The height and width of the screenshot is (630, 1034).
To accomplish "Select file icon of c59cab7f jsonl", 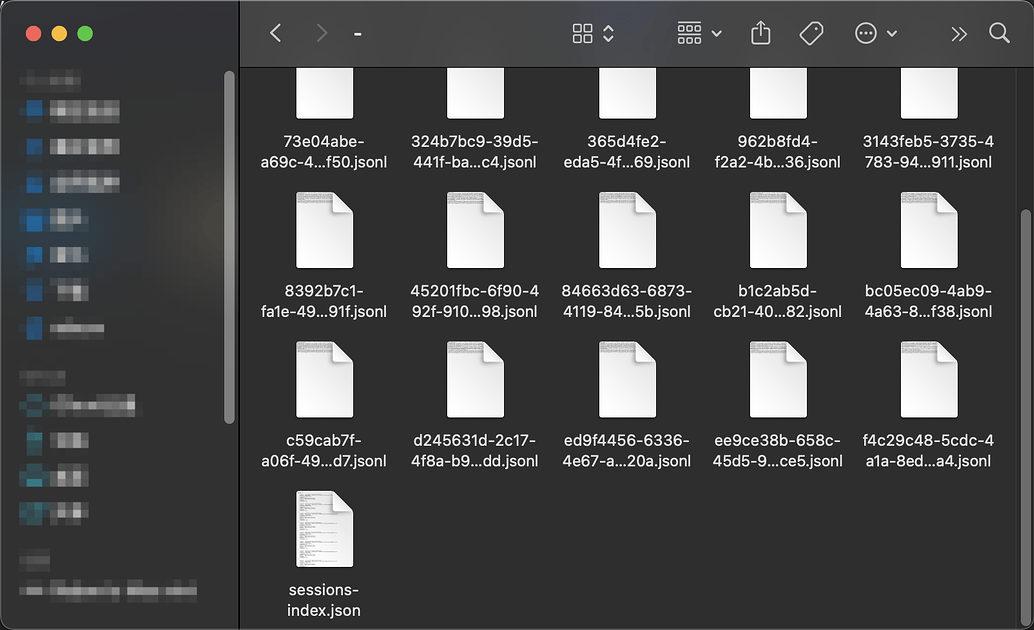I will (324, 379).
